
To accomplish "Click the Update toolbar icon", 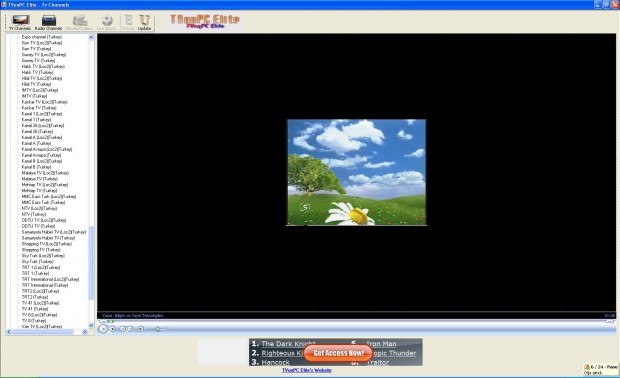I will coord(144,22).
